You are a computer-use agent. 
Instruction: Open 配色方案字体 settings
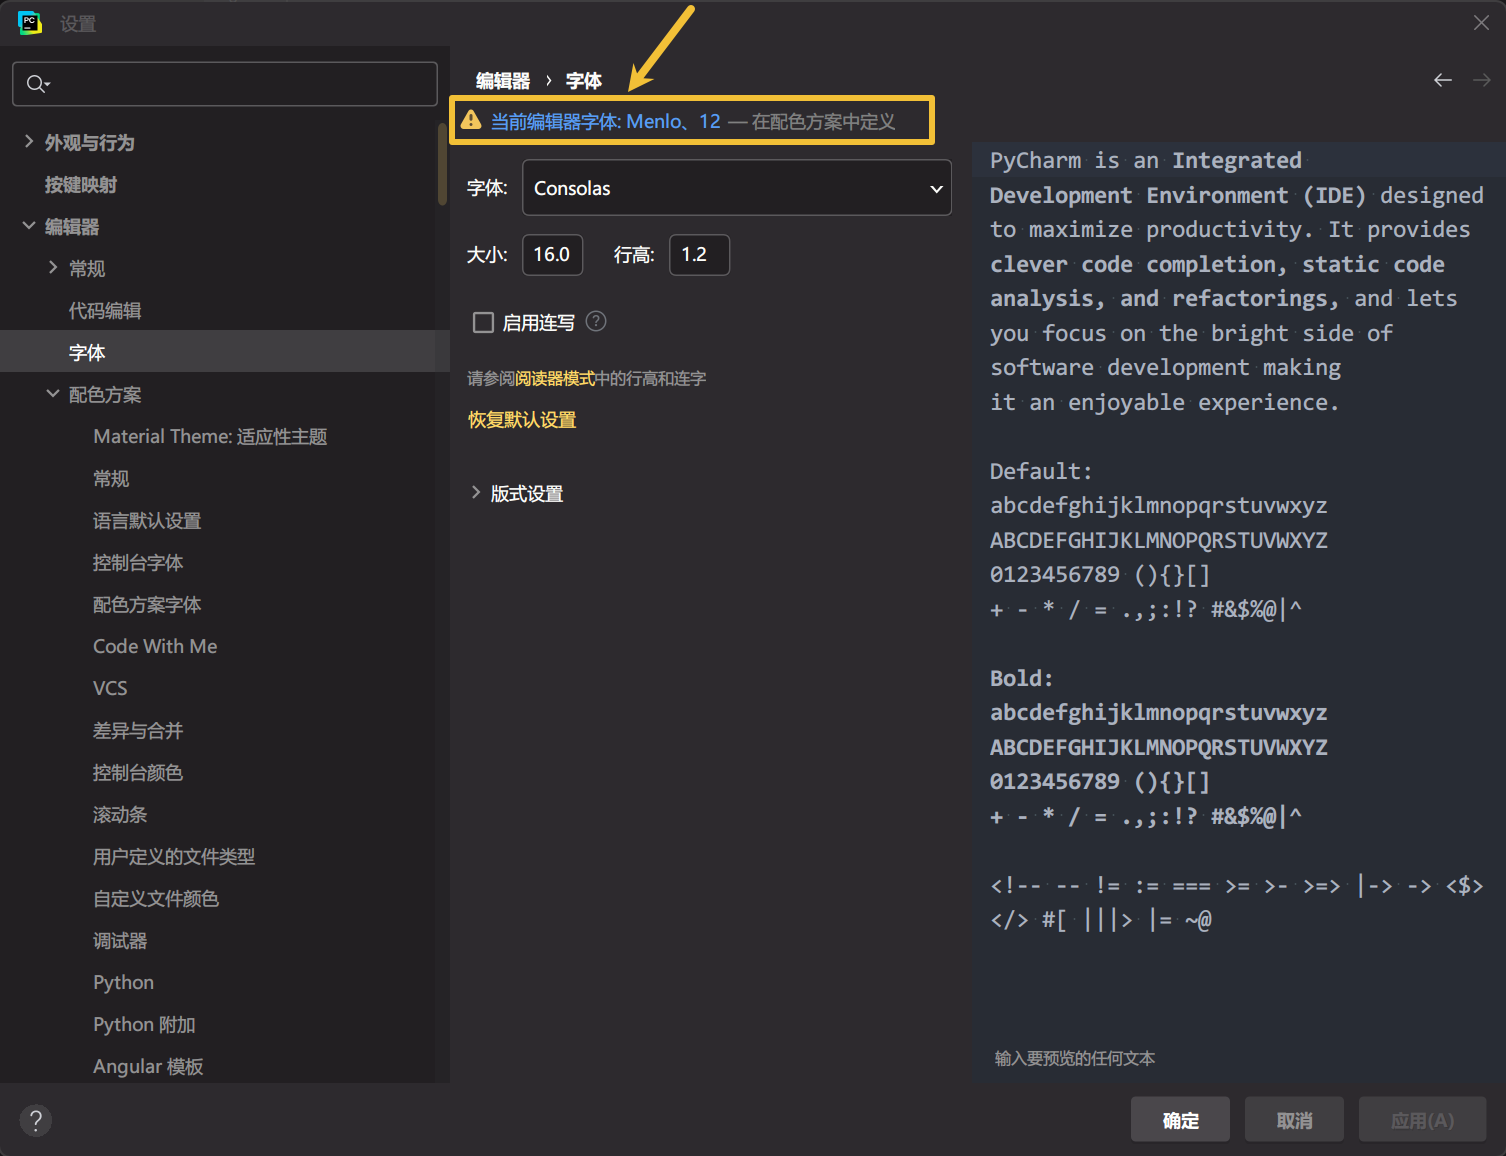(x=147, y=605)
